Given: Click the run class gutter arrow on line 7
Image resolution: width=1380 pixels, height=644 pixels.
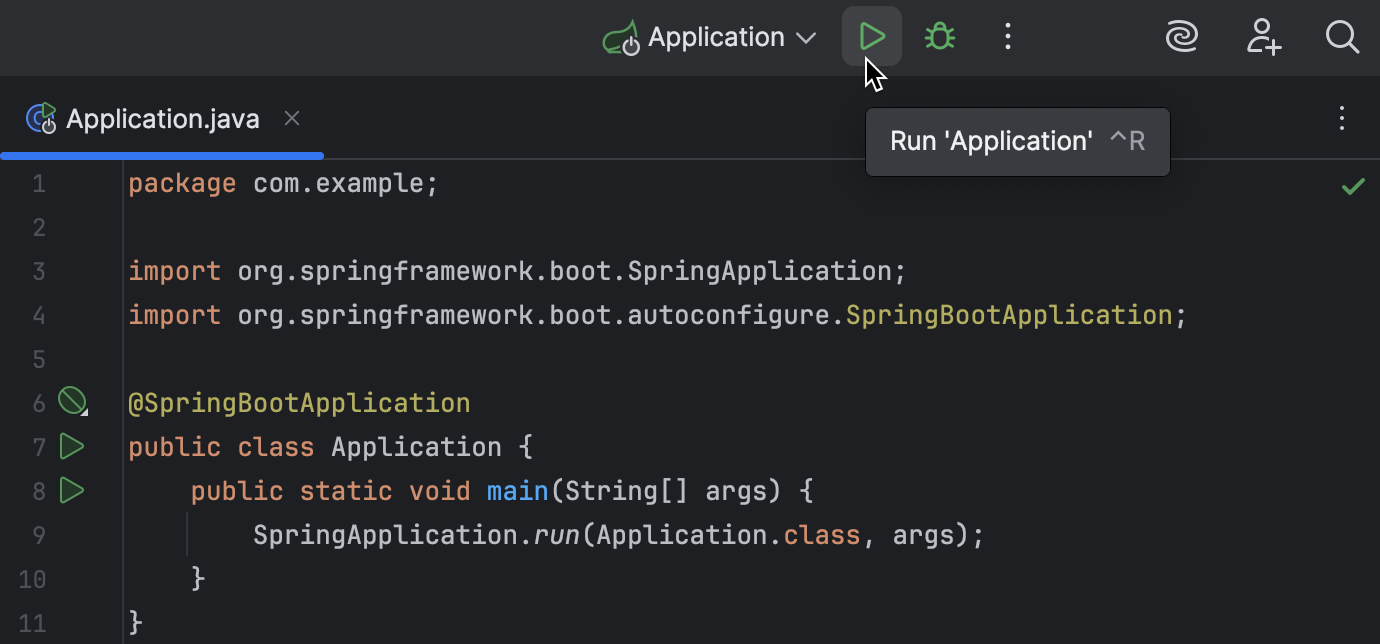Looking at the screenshot, I should (71, 446).
